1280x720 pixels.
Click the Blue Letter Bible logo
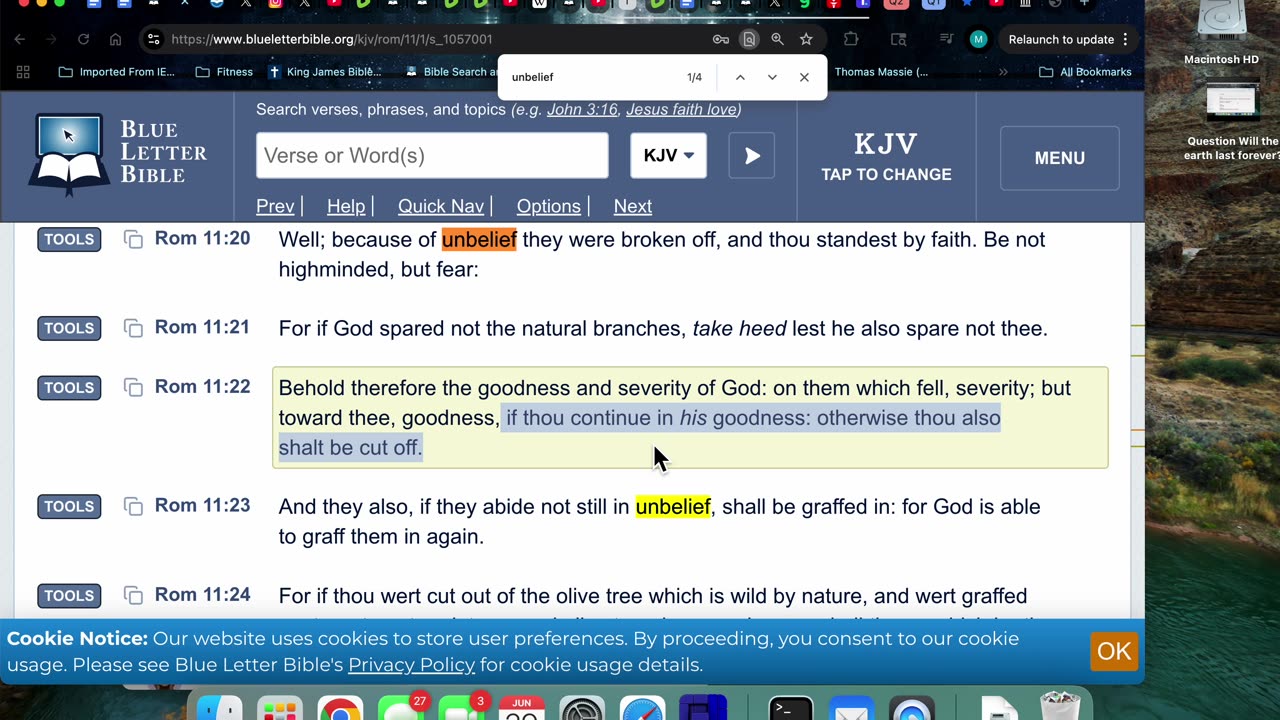120,152
